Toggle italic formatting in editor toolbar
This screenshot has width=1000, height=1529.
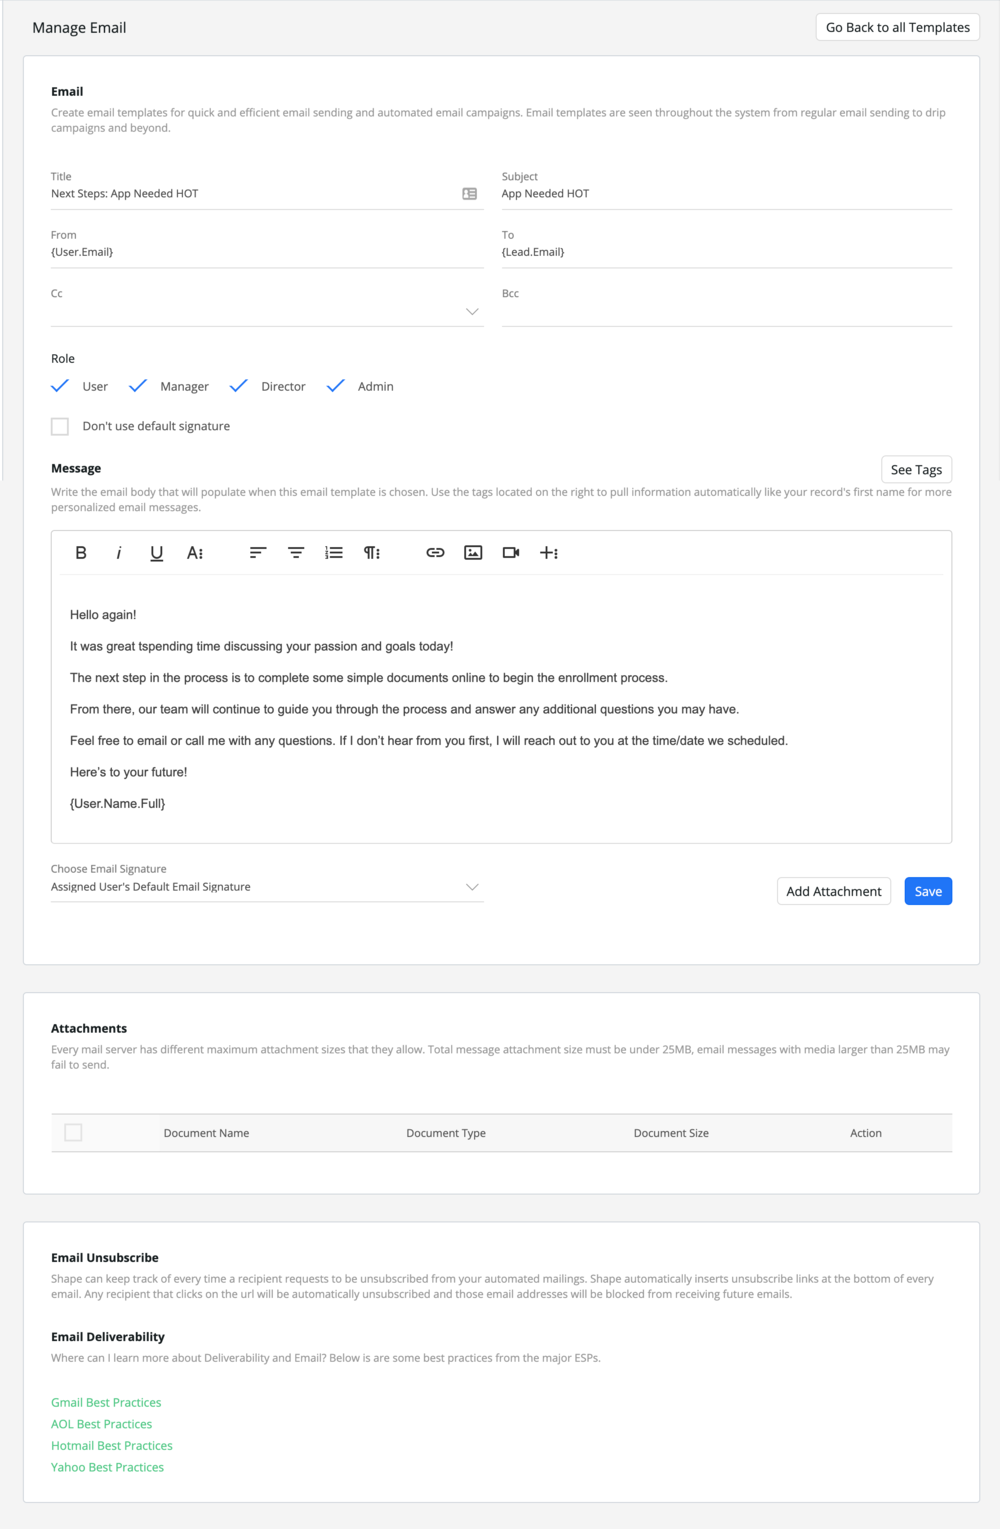119,553
